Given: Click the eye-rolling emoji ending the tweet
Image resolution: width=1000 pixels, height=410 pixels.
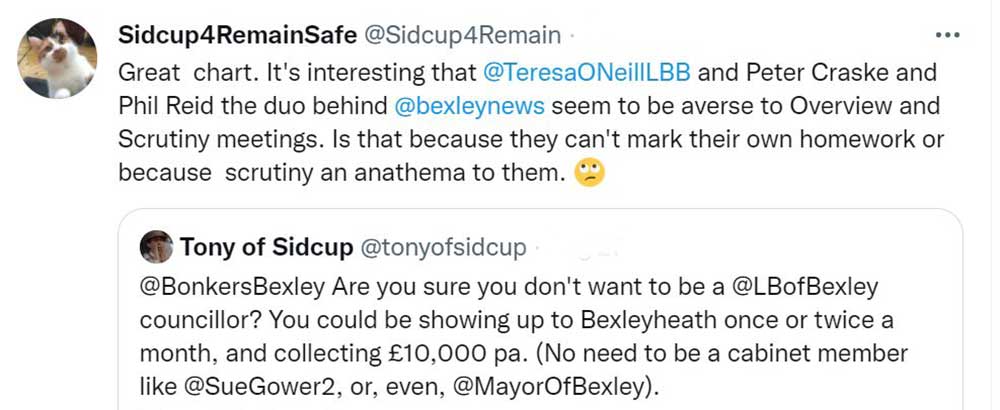Looking at the screenshot, I should [x=591, y=173].
